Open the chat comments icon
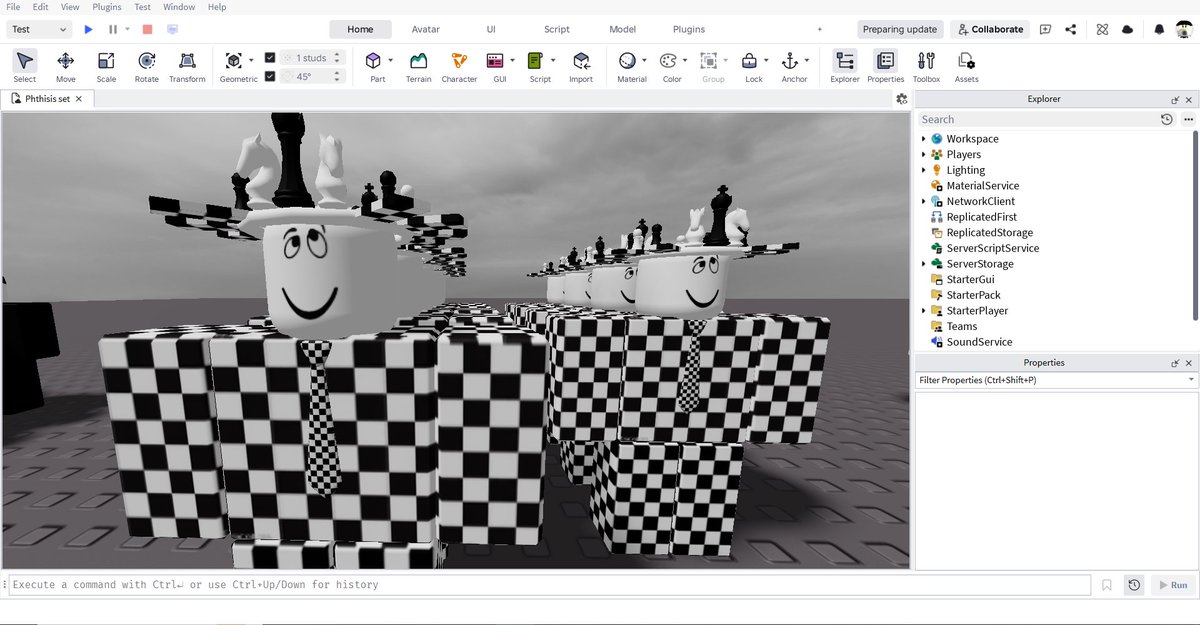The image size is (1200, 625). point(1045,29)
